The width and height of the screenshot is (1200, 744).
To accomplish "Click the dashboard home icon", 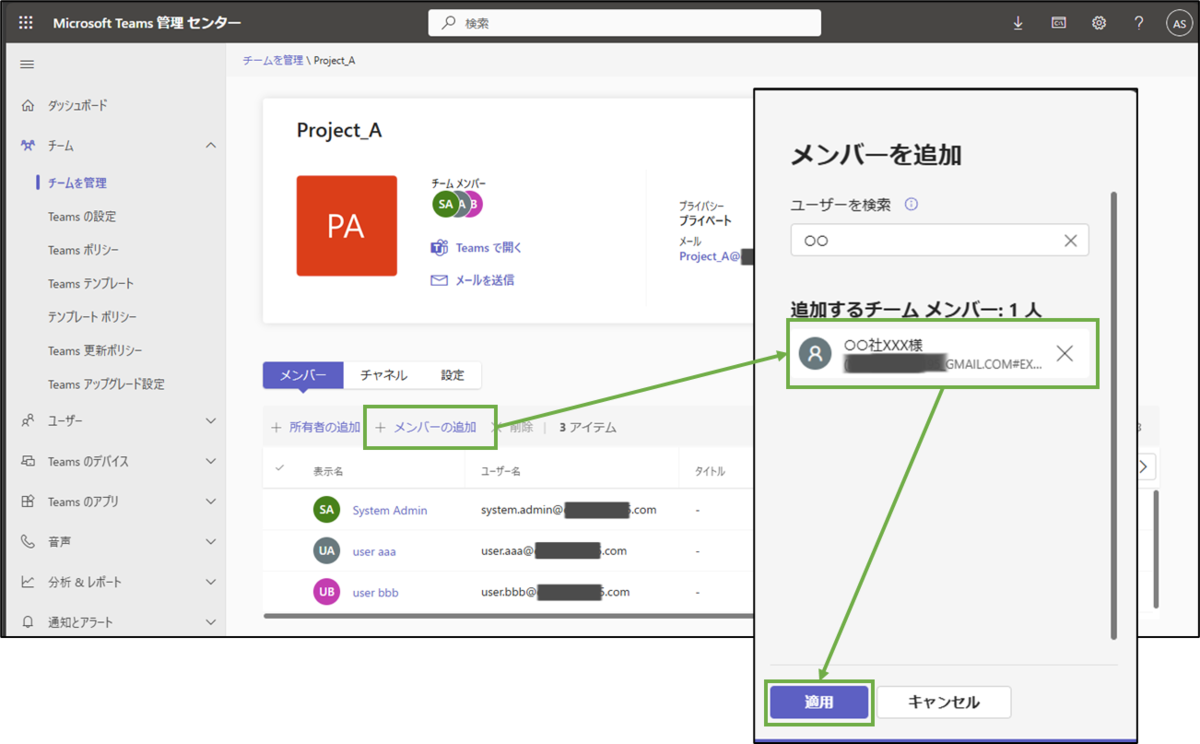I will coord(28,105).
